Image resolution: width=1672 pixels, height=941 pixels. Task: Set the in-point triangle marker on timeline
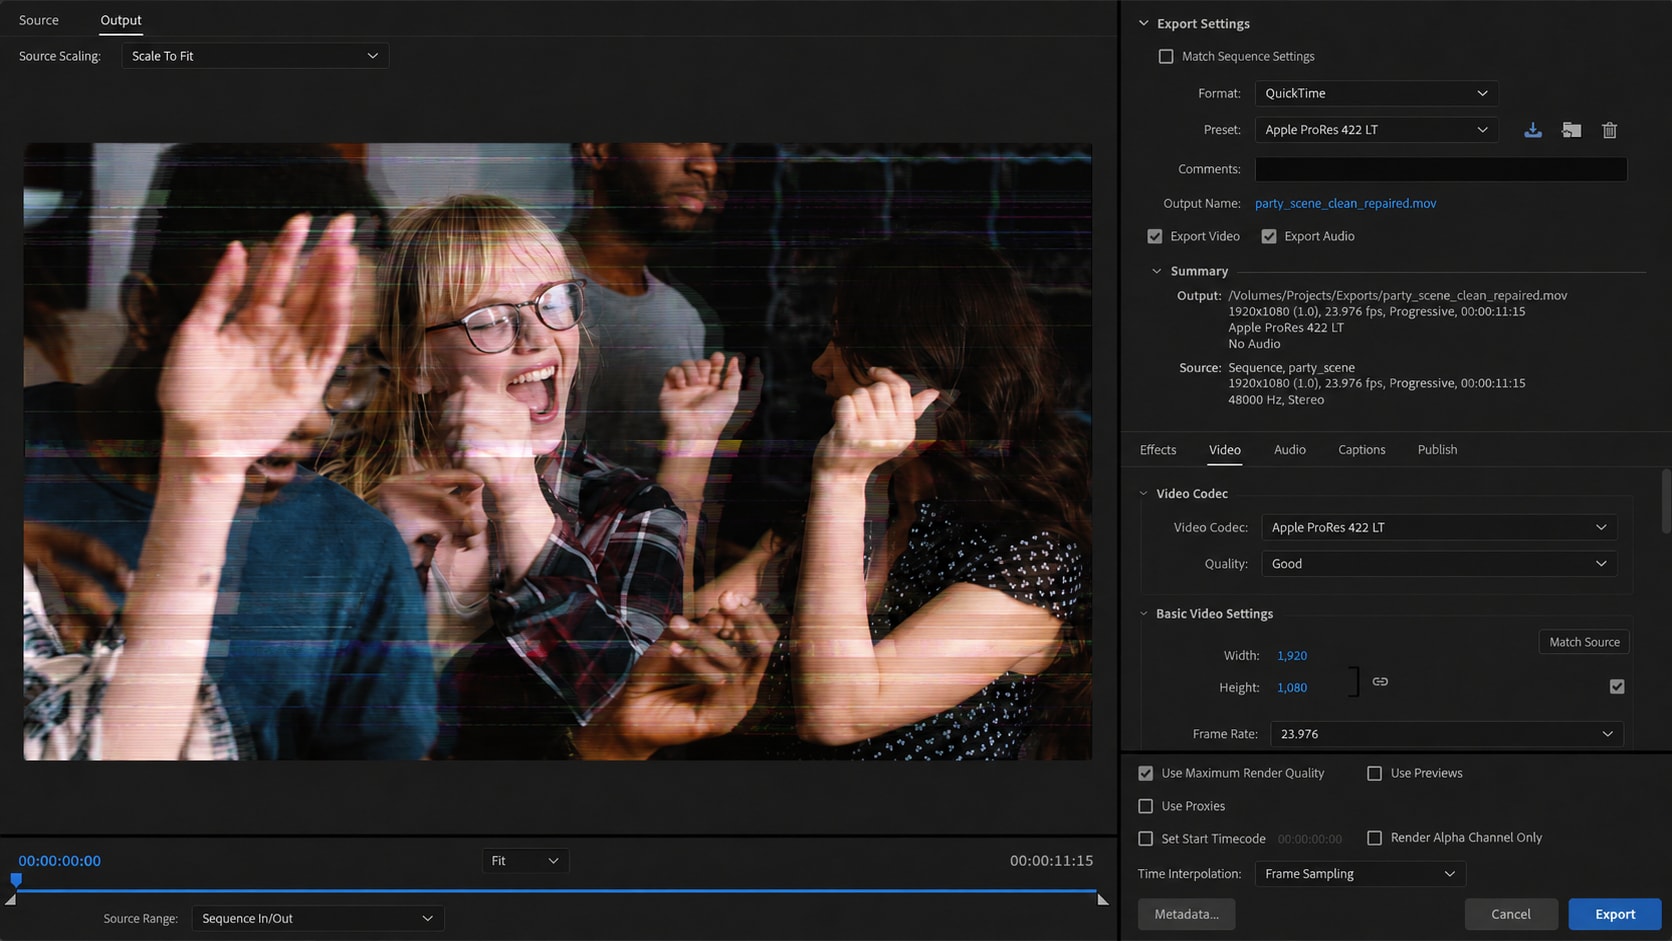point(10,899)
